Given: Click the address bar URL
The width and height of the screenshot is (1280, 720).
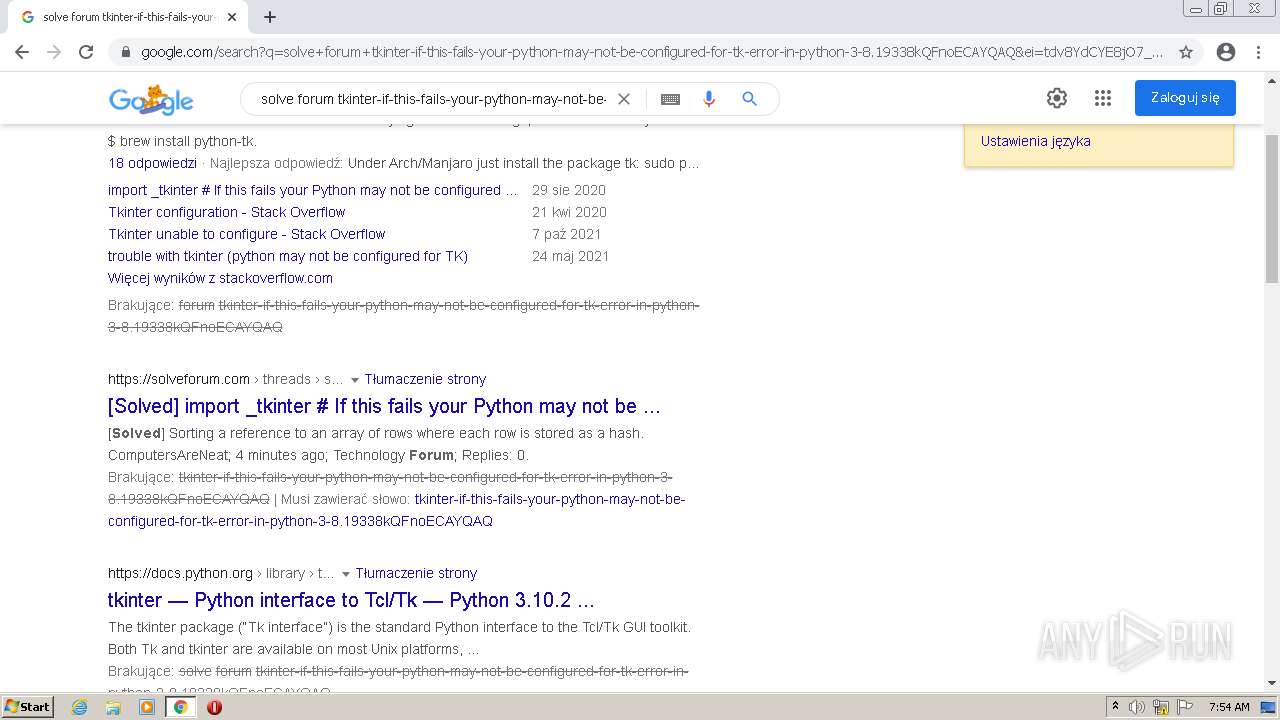Looking at the screenshot, I should 651,52.
